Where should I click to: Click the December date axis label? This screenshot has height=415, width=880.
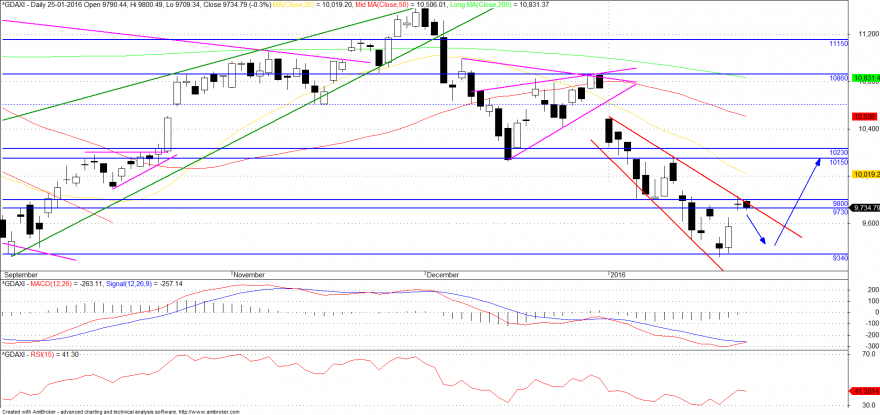pyautogui.click(x=443, y=275)
